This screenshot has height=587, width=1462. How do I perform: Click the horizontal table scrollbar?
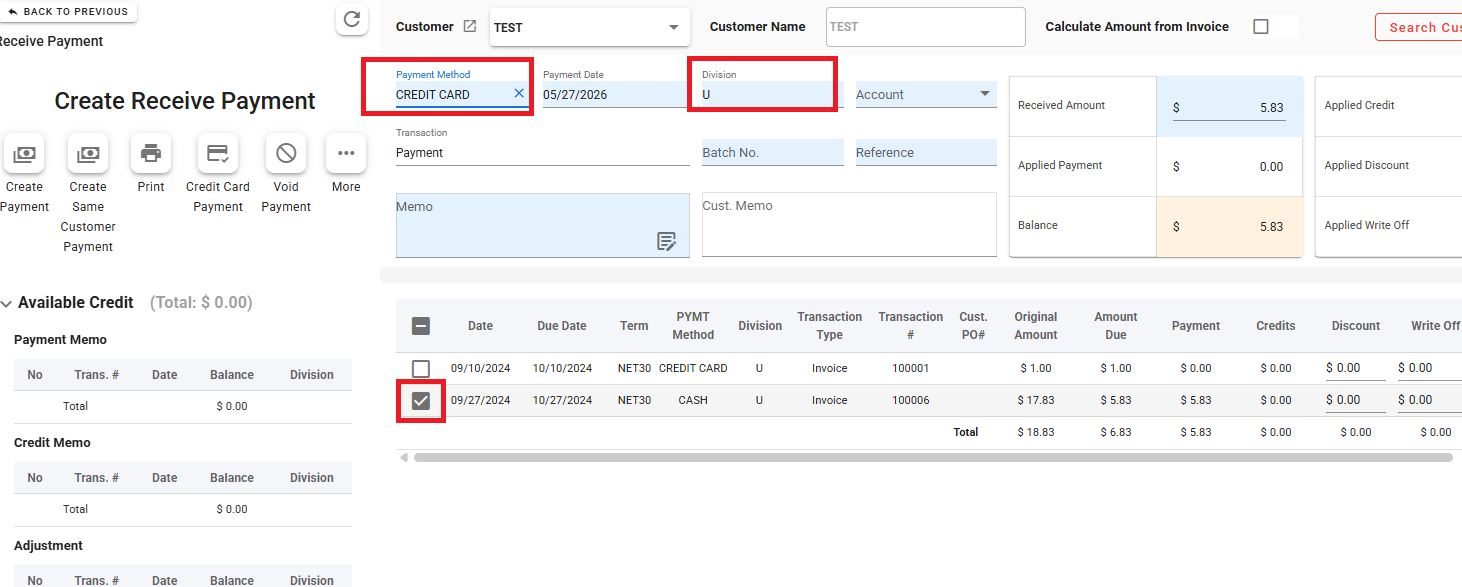click(933, 457)
